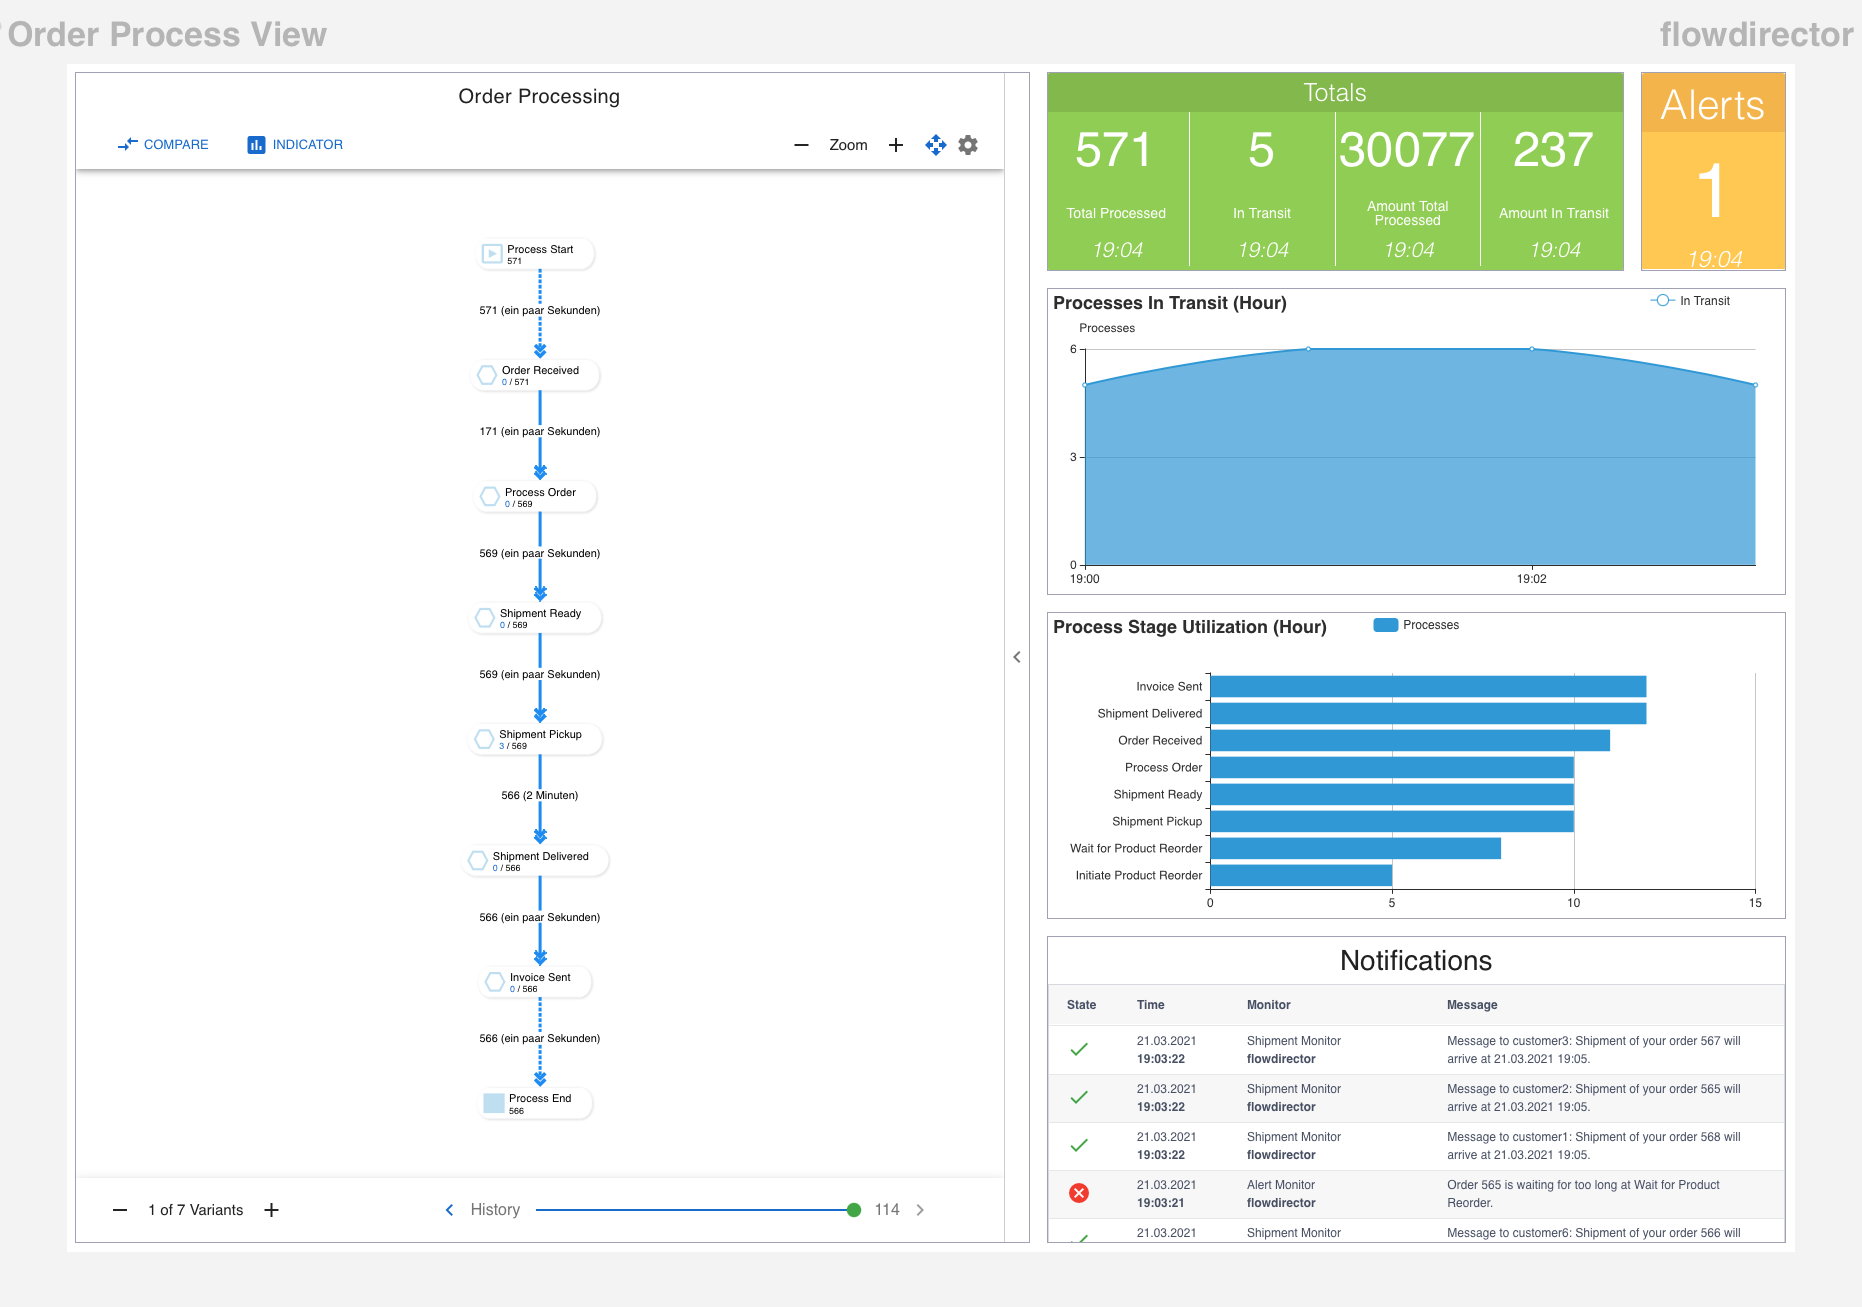Open process diagram settings gear
The image size is (1862, 1307).
pyautogui.click(x=968, y=145)
